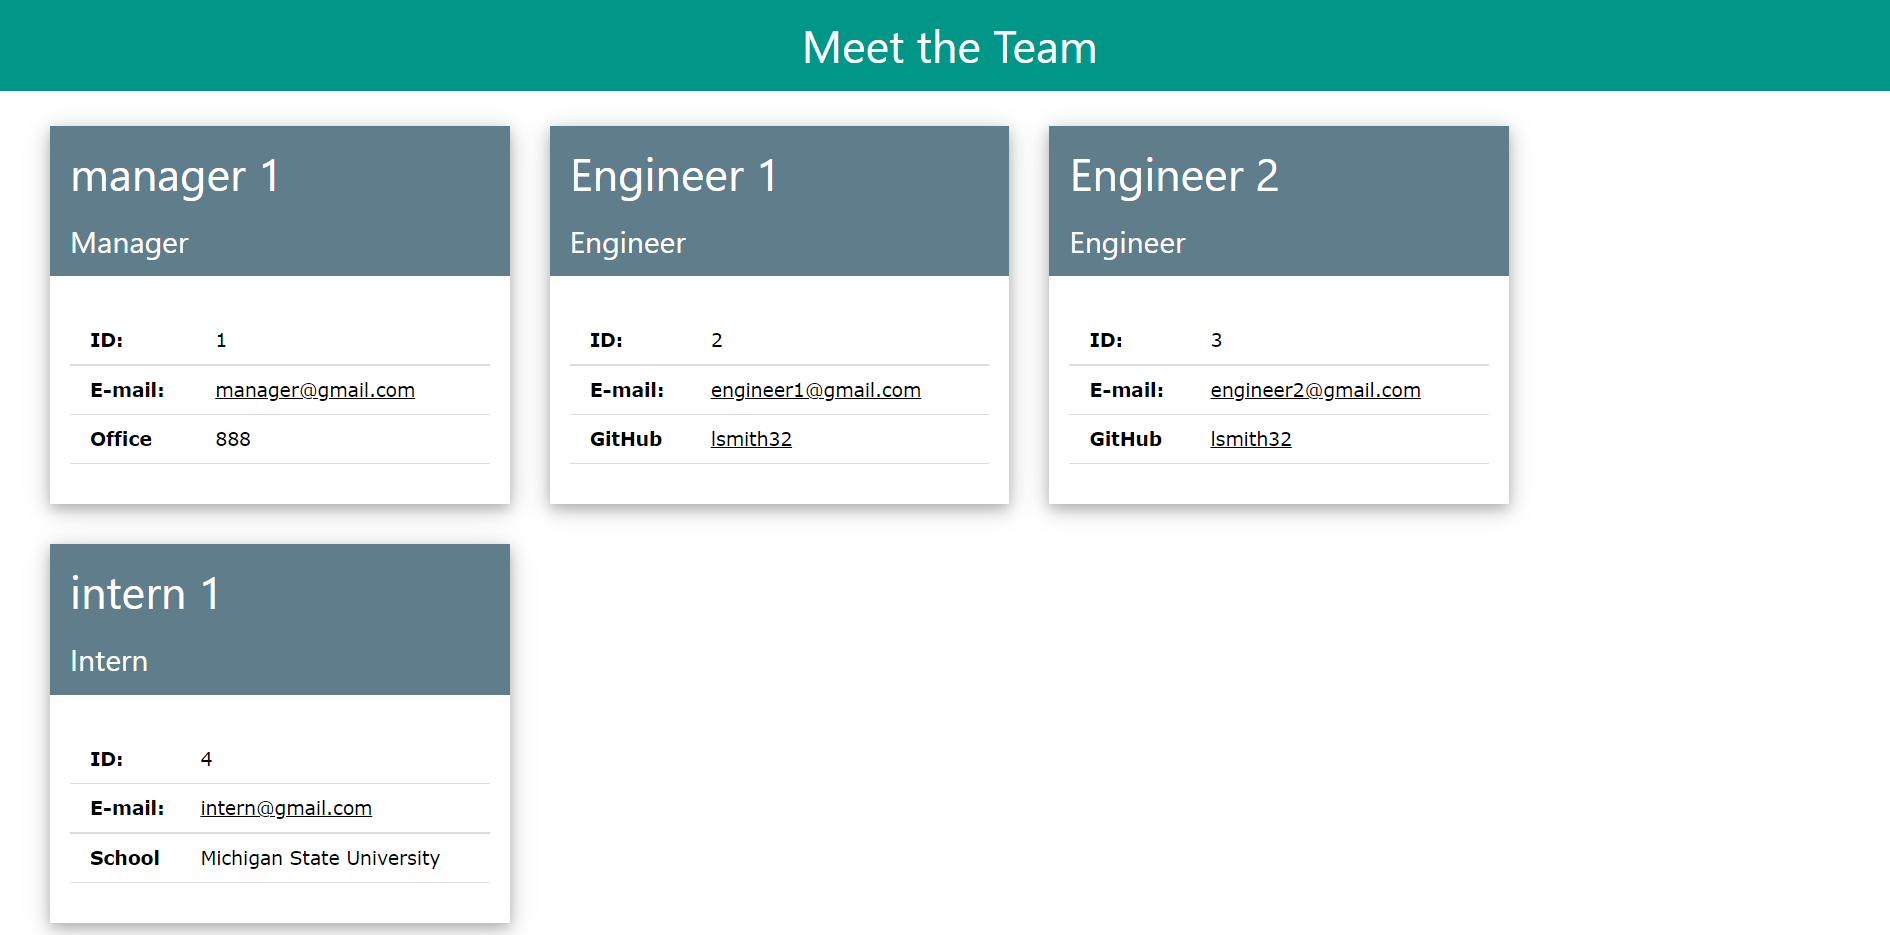
Task: Click the Meet the Team page header
Action: [x=948, y=46]
